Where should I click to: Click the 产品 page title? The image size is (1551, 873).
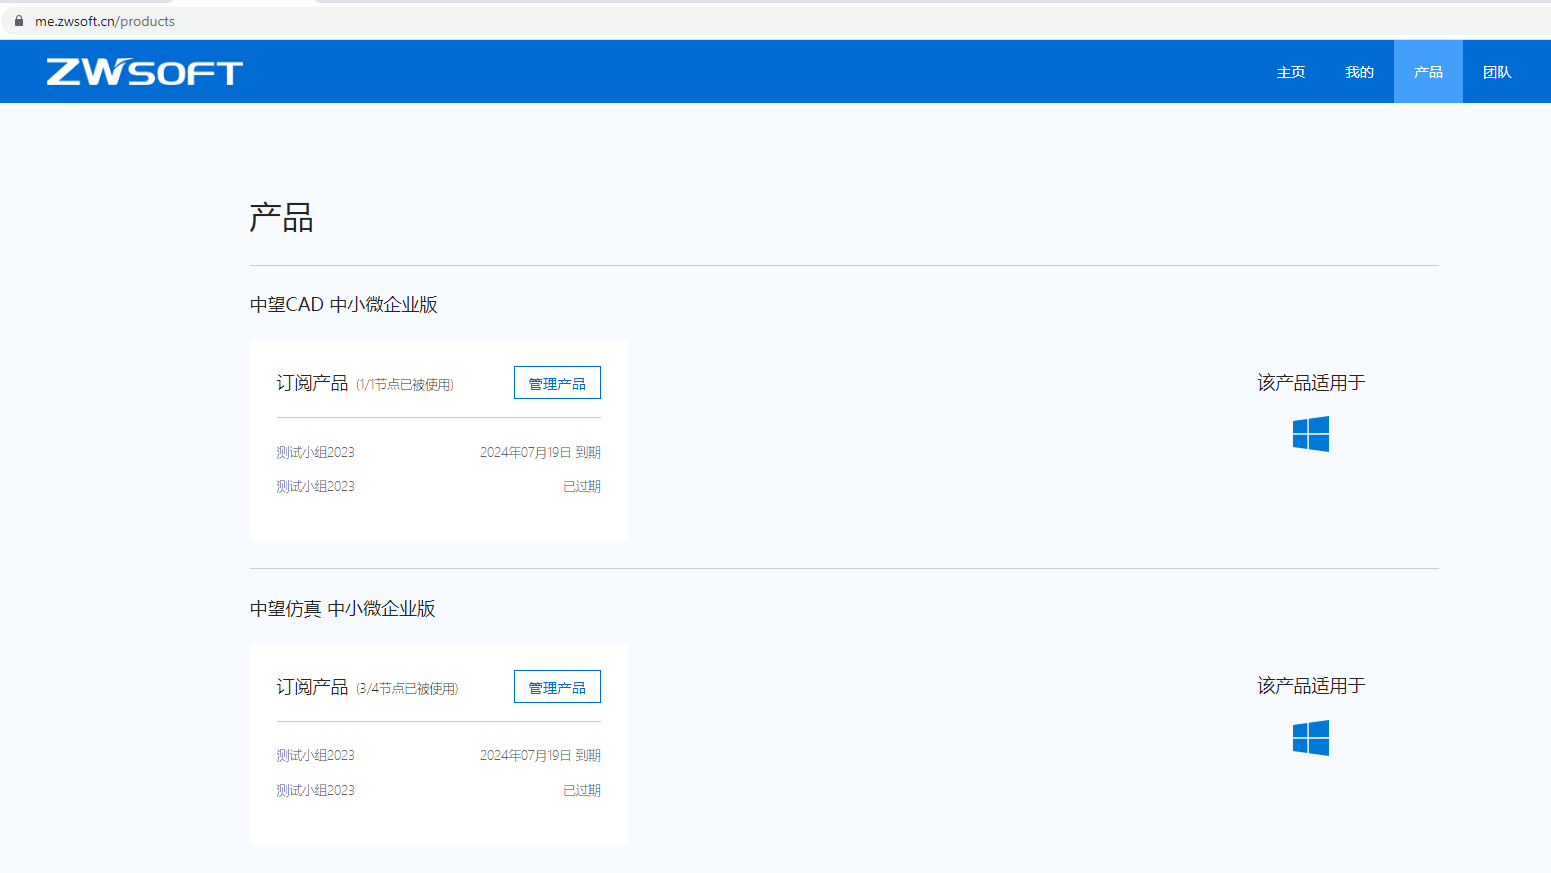[282, 217]
